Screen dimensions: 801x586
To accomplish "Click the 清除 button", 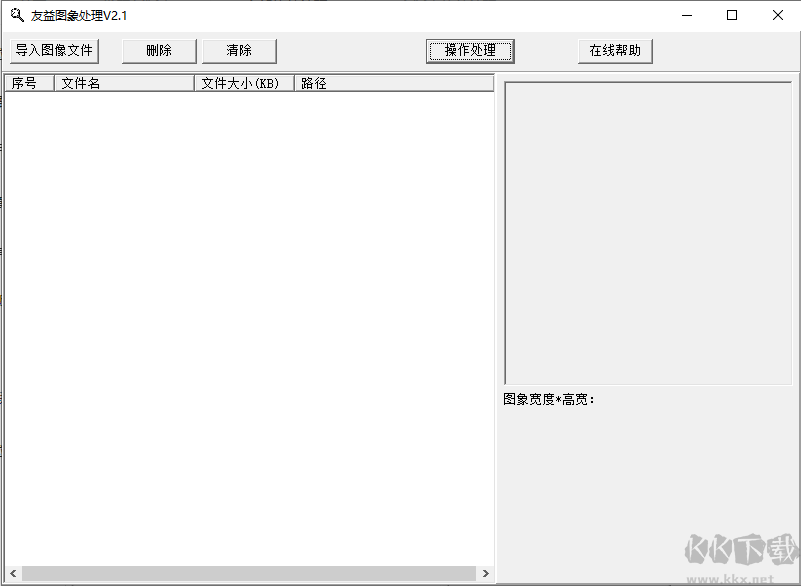I will (239, 51).
